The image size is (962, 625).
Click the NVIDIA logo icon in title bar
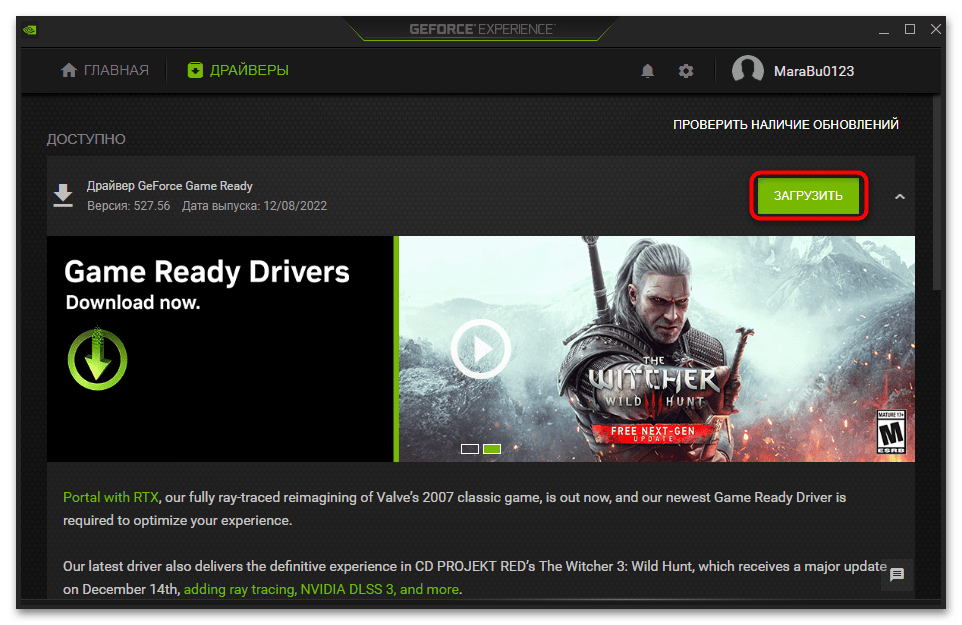tap(29, 29)
